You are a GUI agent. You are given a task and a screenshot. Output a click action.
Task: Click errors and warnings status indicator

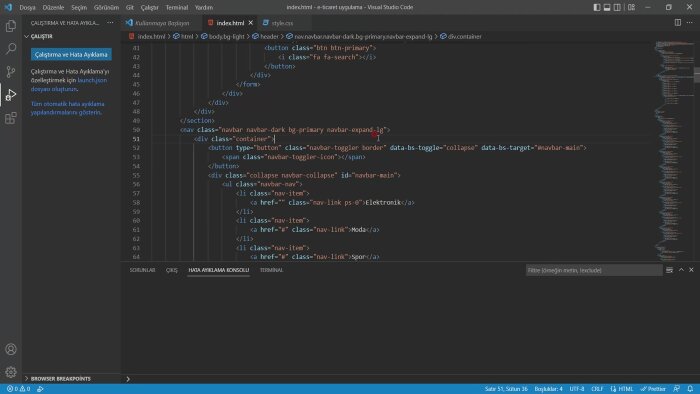pos(18,389)
